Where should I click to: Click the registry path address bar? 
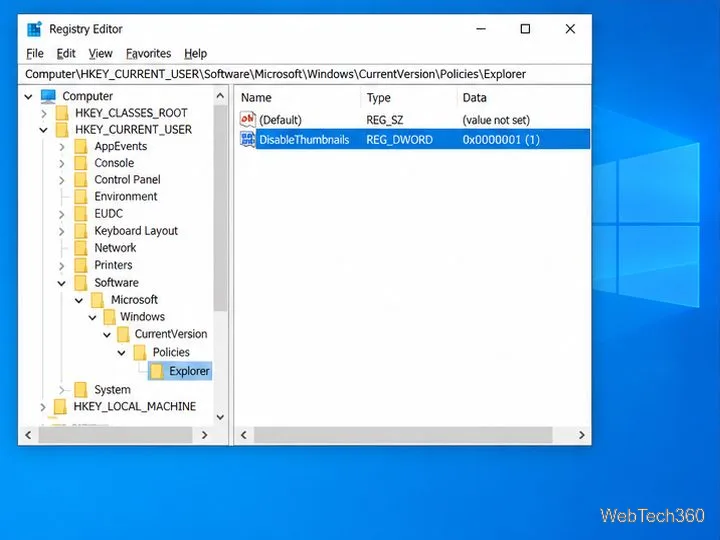(x=305, y=74)
